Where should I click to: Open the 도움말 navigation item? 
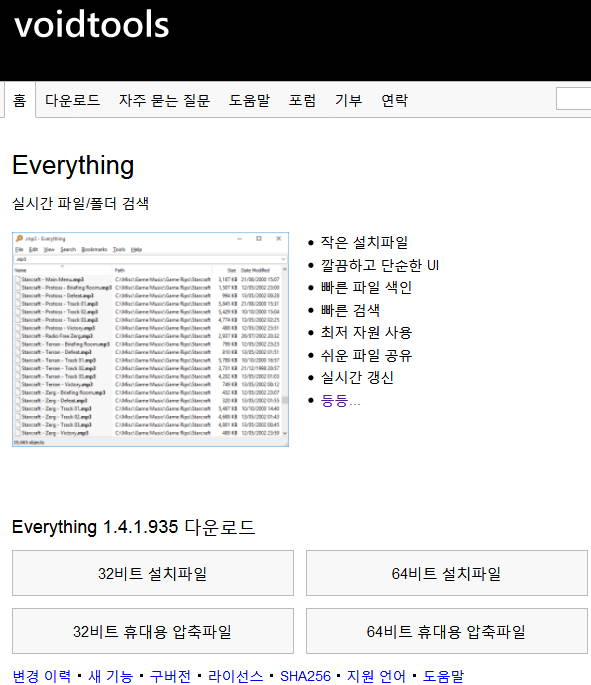point(249,100)
